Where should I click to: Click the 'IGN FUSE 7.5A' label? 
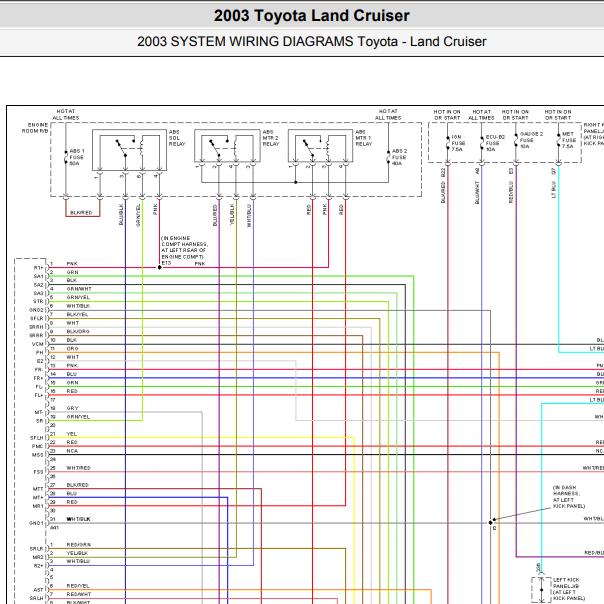tap(458, 143)
